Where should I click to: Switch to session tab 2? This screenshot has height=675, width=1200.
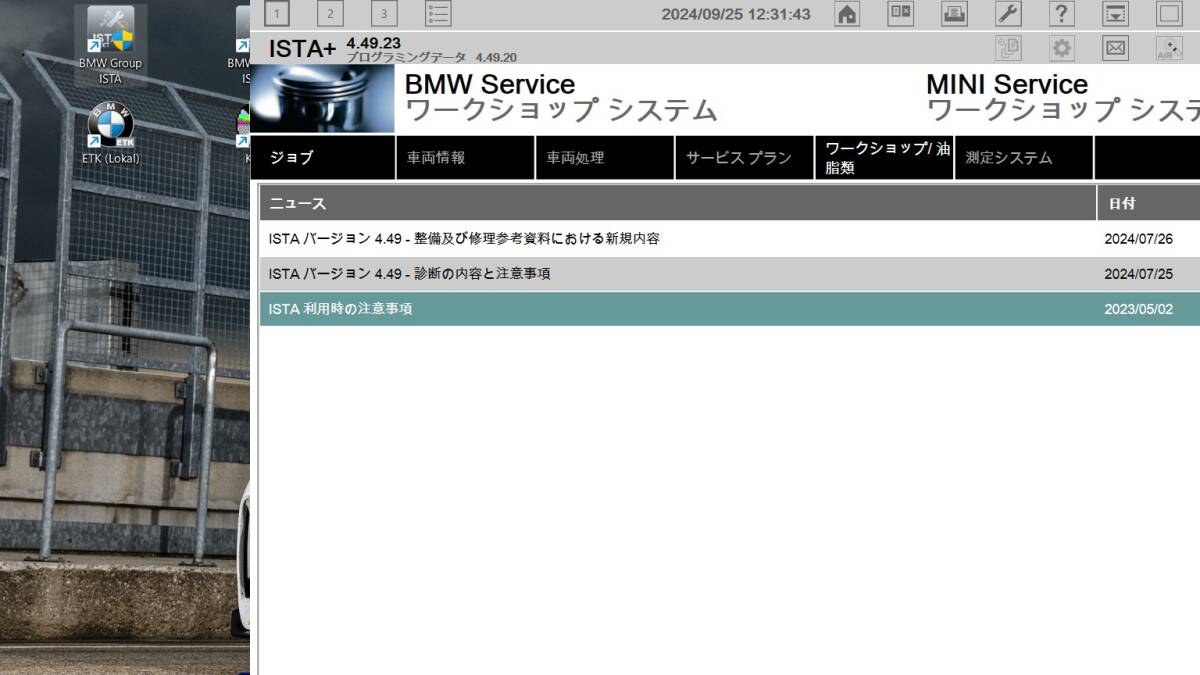click(x=330, y=13)
